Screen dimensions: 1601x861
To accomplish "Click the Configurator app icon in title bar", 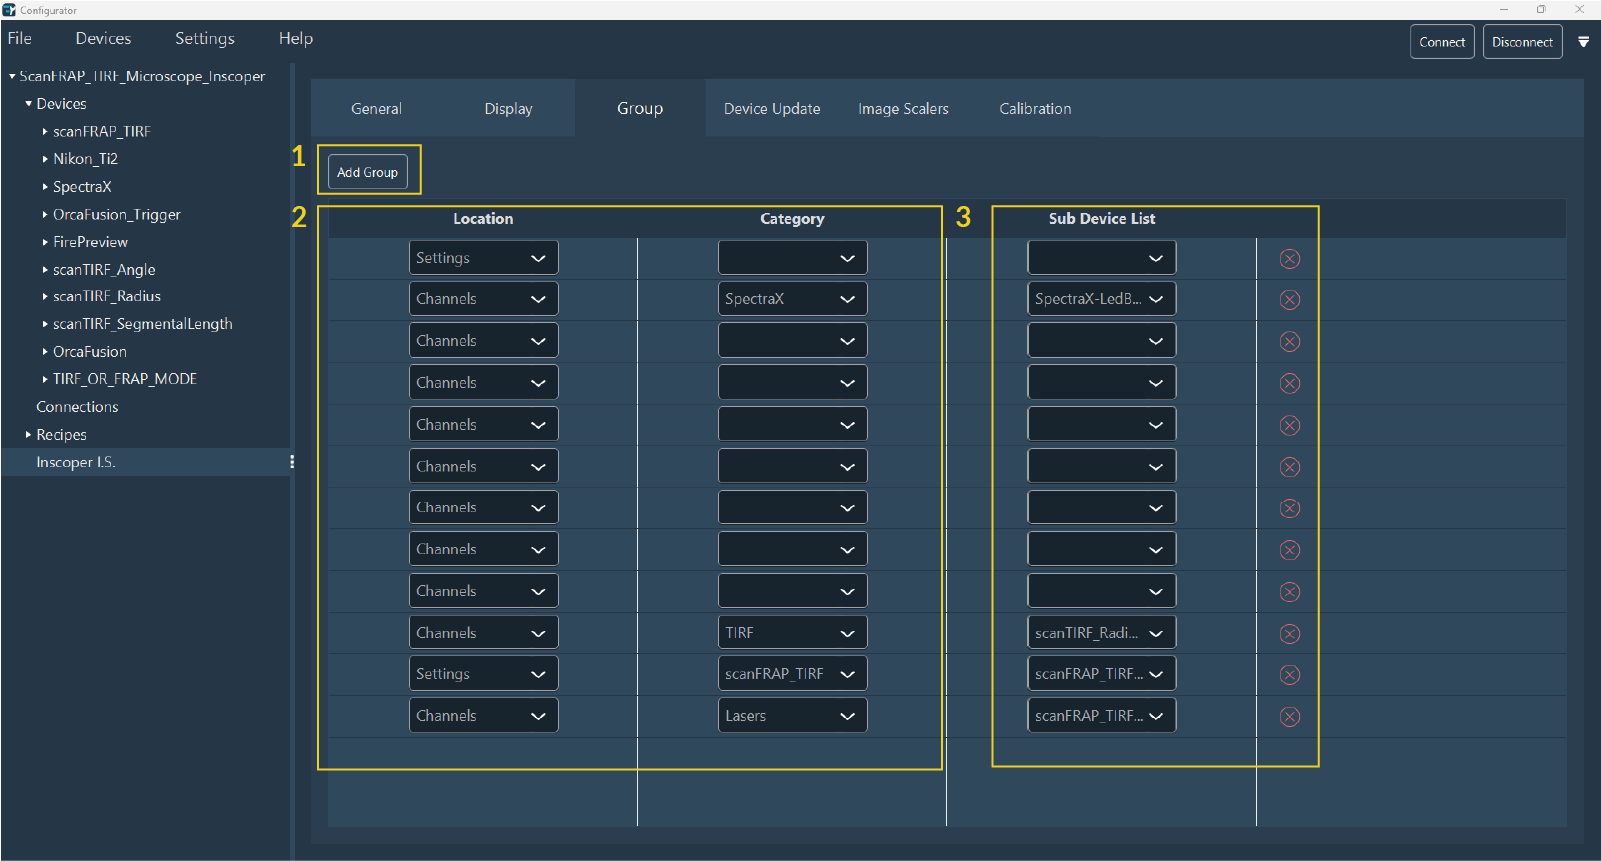I will [9, 10].
